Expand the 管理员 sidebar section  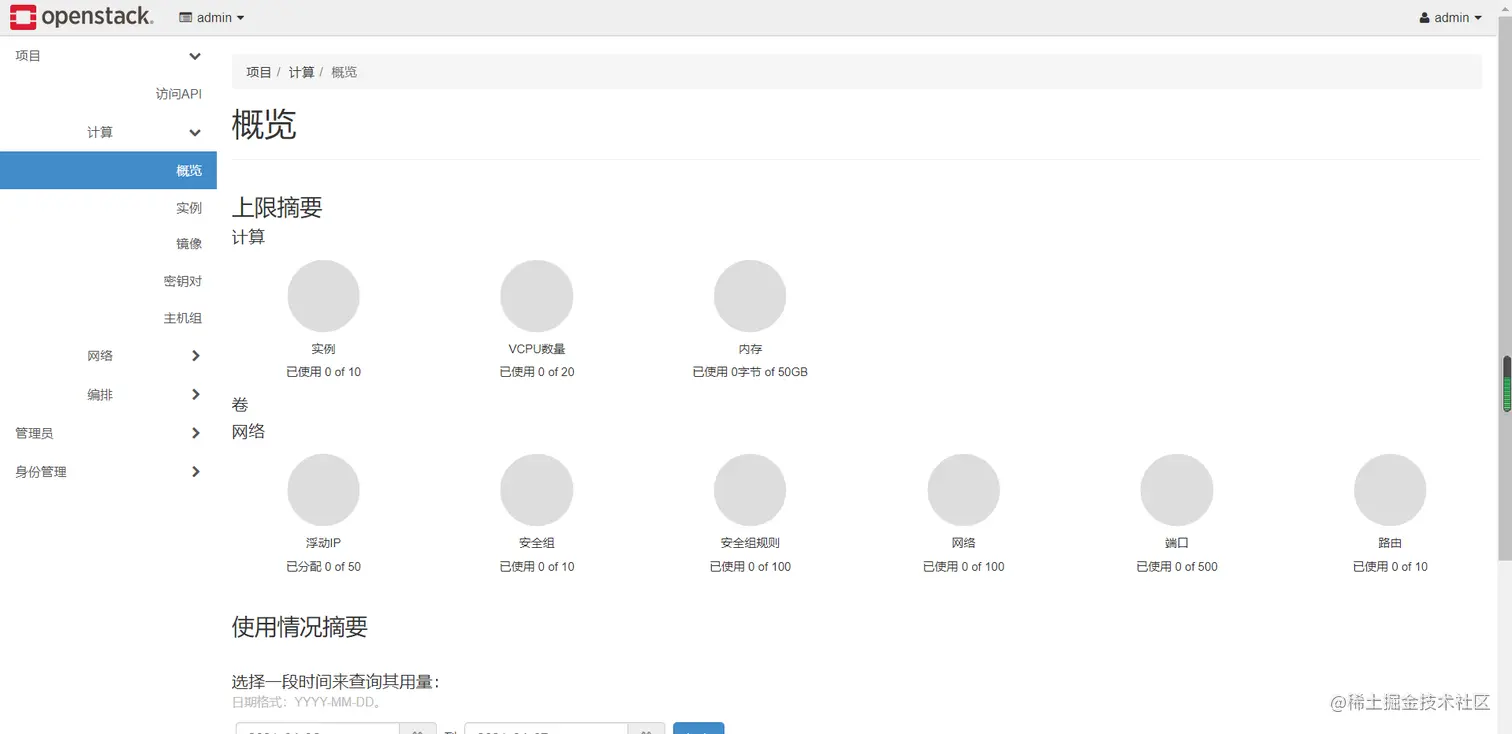pyautogui.click(x=108, y=433)
